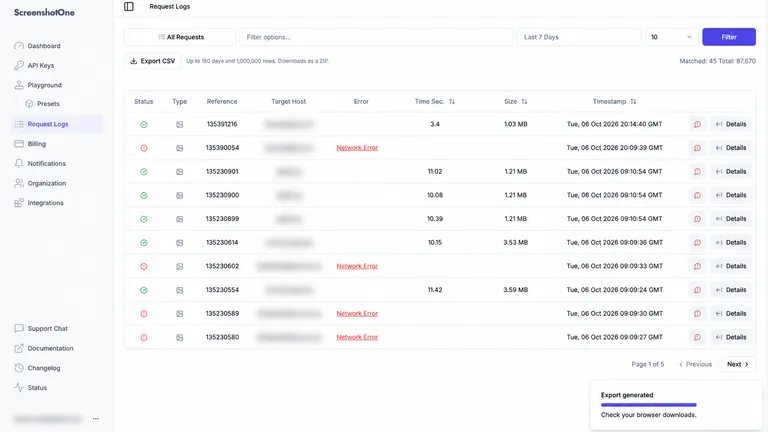Click the feedback chat icon for 135230899
The width and height of the screenshot is (768, 432).
pos(697,219)
